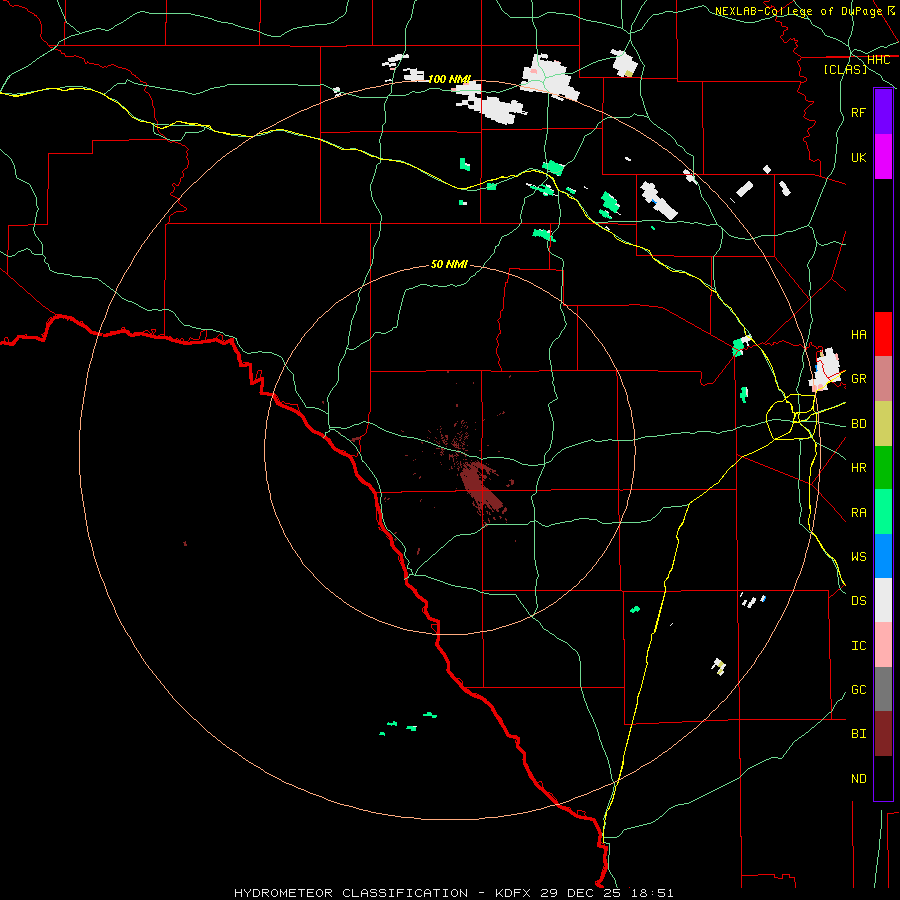Viewport: 900px width, 900px height.
Task: Click the GC legend label
Action: pyautogui.click(x=858, y=690)
